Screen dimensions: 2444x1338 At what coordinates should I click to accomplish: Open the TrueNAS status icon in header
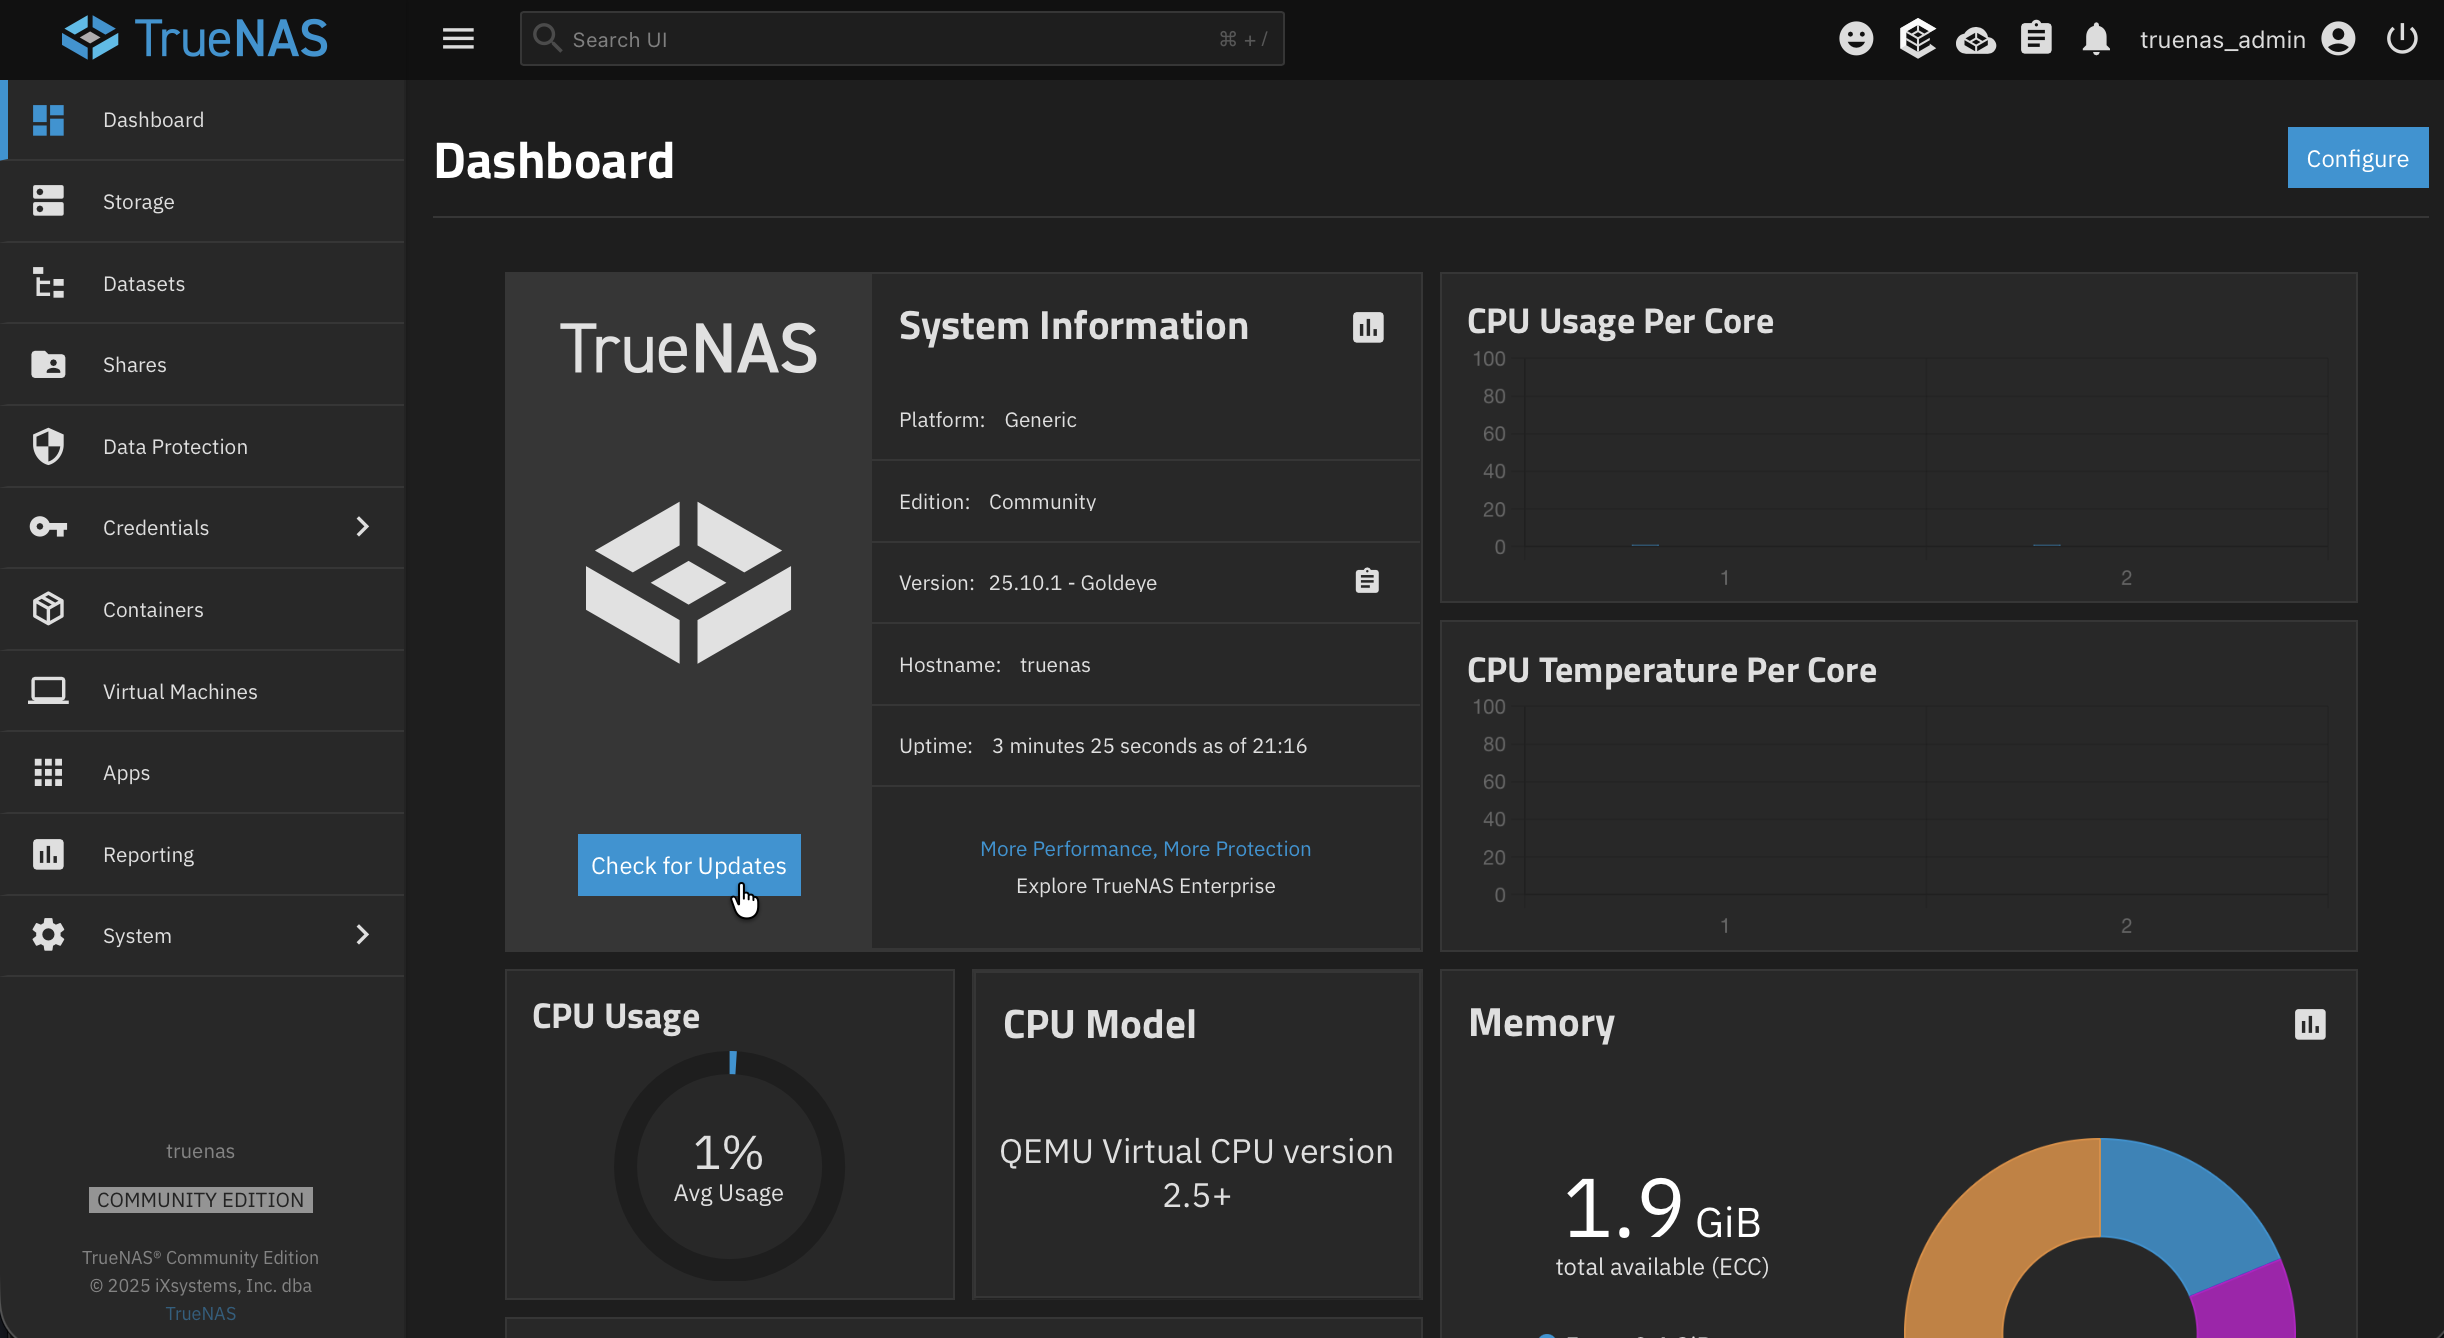pyautogui.click(x=1917, y=39)
